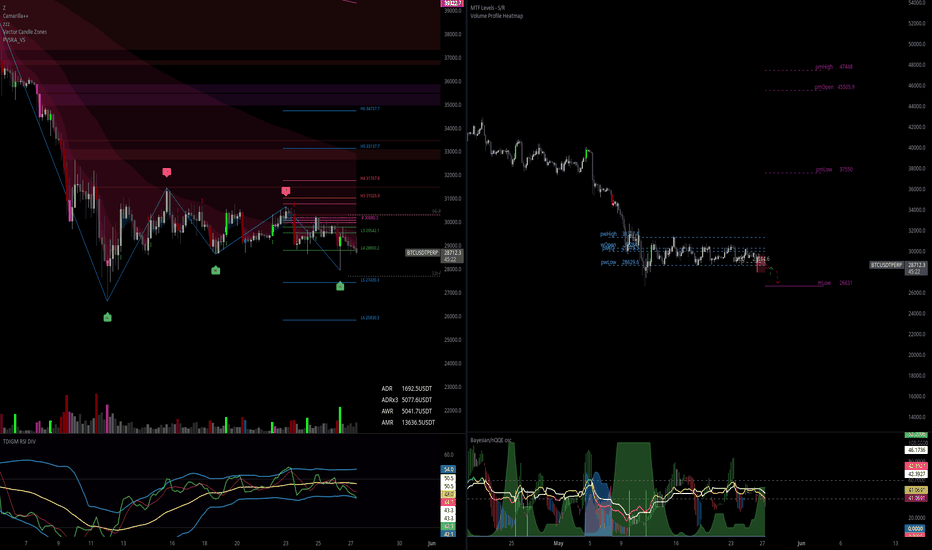Click the pwLow 28629.6 level label

pyautogui.click(x=619, y=262)
